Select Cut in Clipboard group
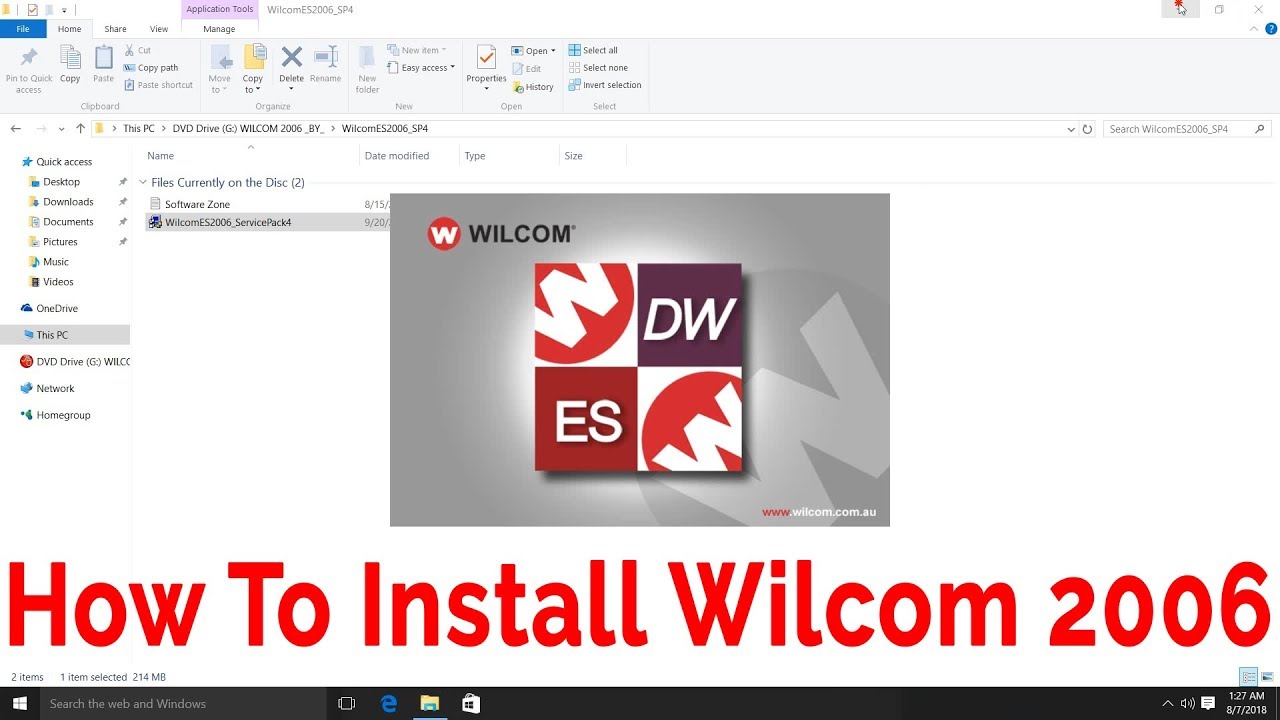The width and height of the screenshot is (1280, 720). [x=137, y=50]
